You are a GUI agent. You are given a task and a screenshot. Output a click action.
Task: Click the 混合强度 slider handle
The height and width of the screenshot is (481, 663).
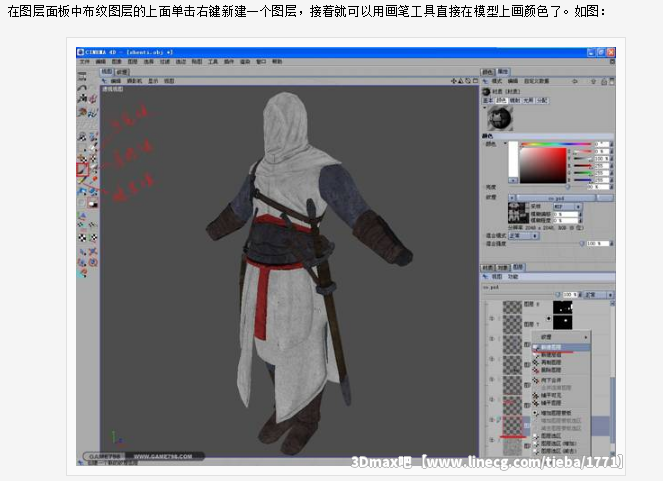click(582, 243)
